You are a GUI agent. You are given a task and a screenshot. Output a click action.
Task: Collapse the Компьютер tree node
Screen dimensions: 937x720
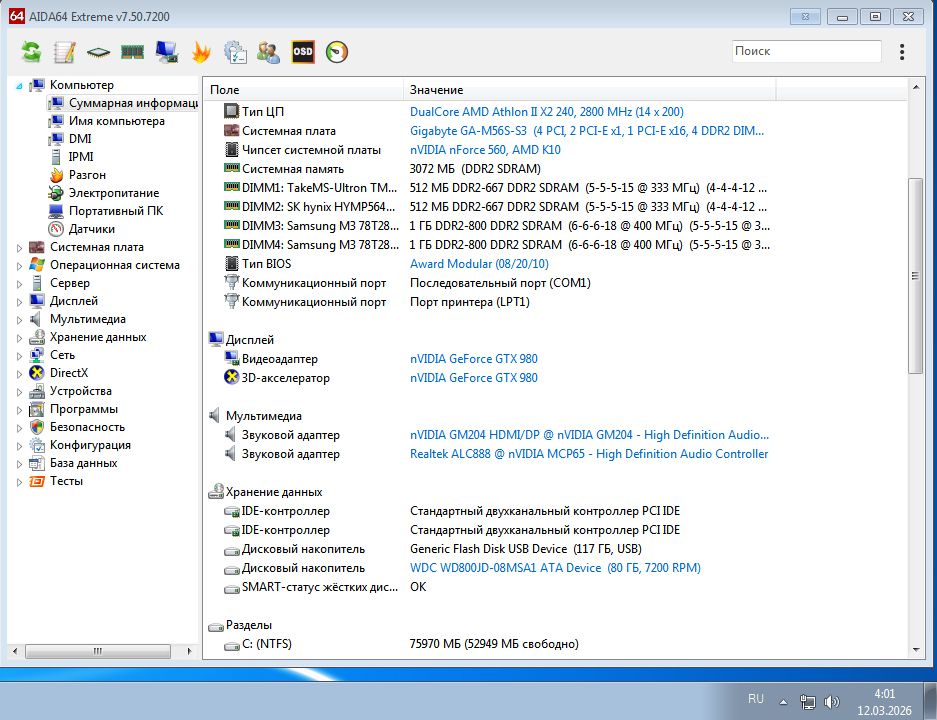point(19,85)
